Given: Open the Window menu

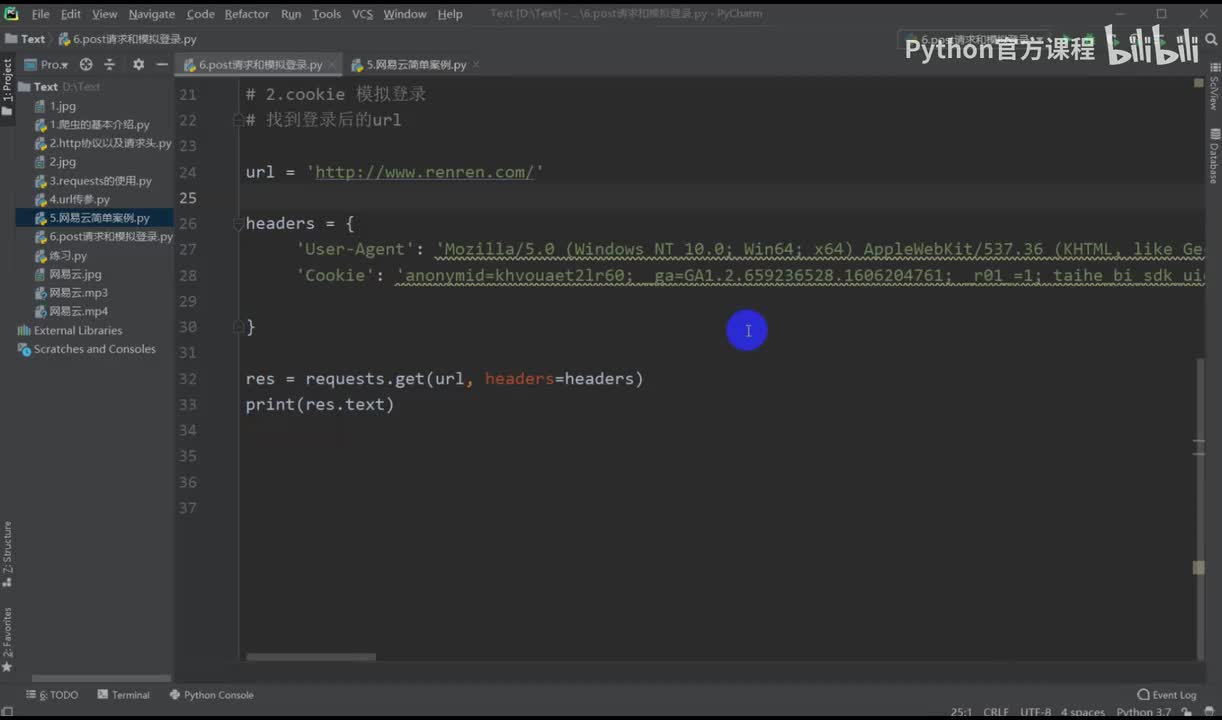Looking at the screenshot, I should pyautogui.click(x=405, y=14).
